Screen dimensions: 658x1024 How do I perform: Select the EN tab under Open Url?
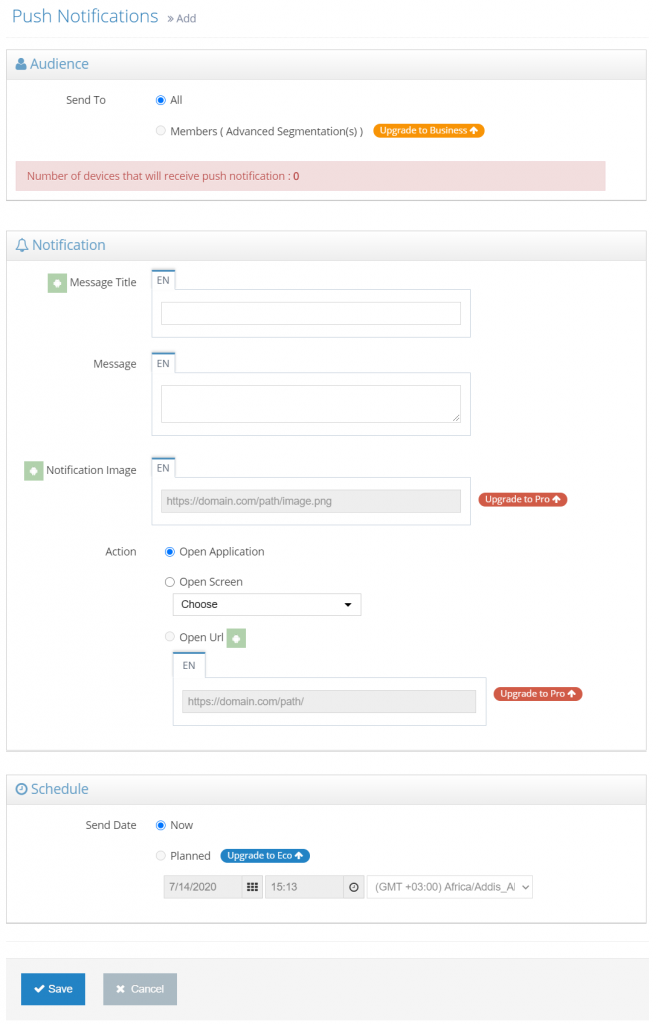click(x=189, y=665)
